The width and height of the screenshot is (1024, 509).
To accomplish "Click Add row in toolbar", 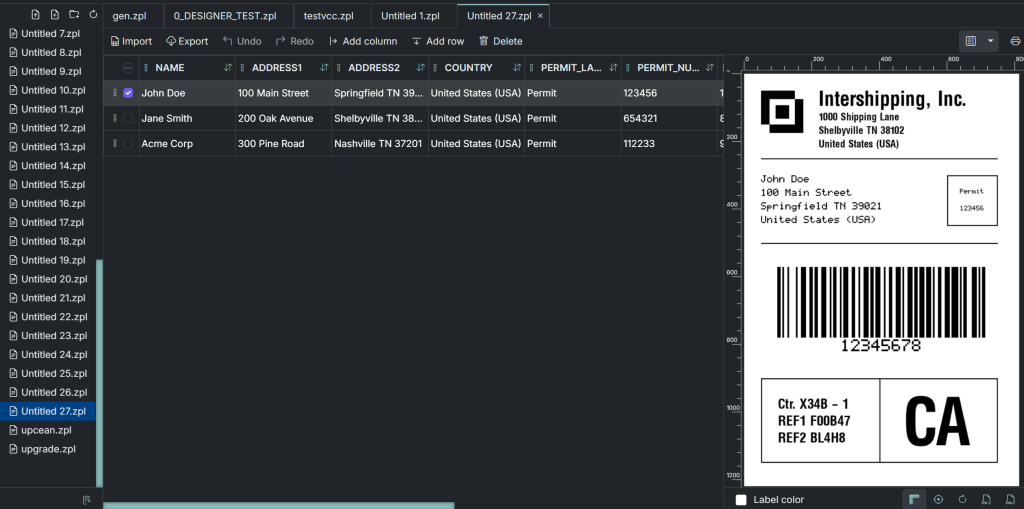I will tap(438, 41).
